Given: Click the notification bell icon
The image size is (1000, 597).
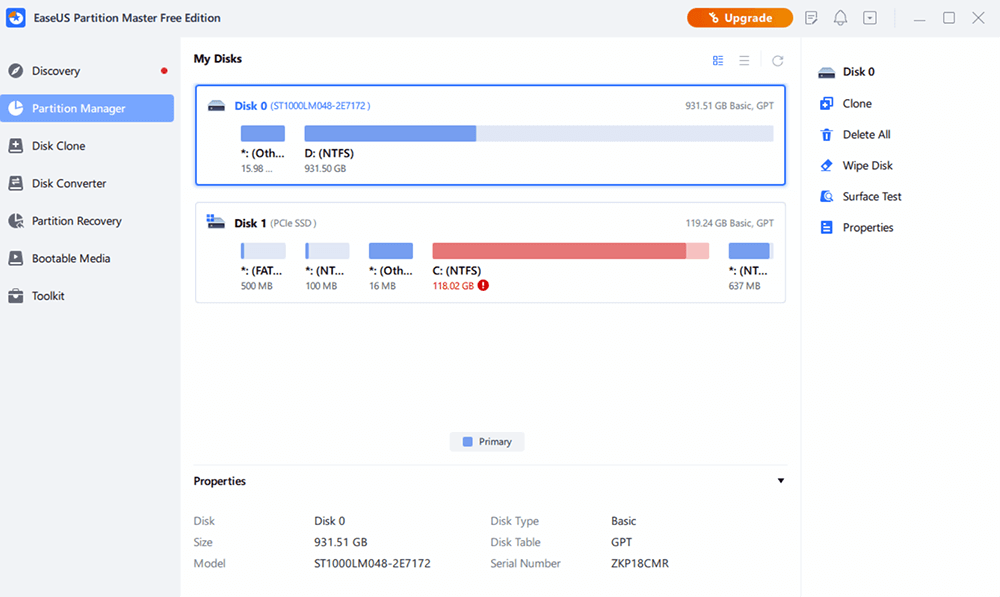Looking at the screenshot, I should (840, 17).
